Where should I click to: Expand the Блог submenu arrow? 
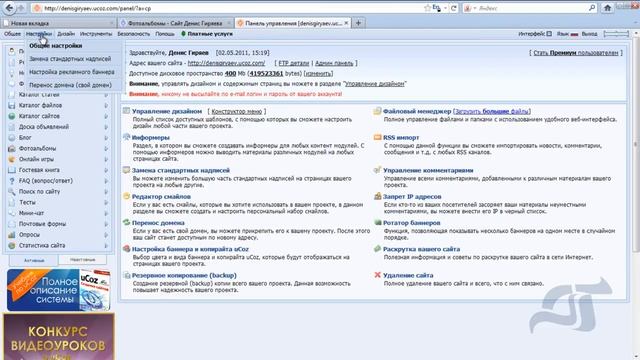106,138
